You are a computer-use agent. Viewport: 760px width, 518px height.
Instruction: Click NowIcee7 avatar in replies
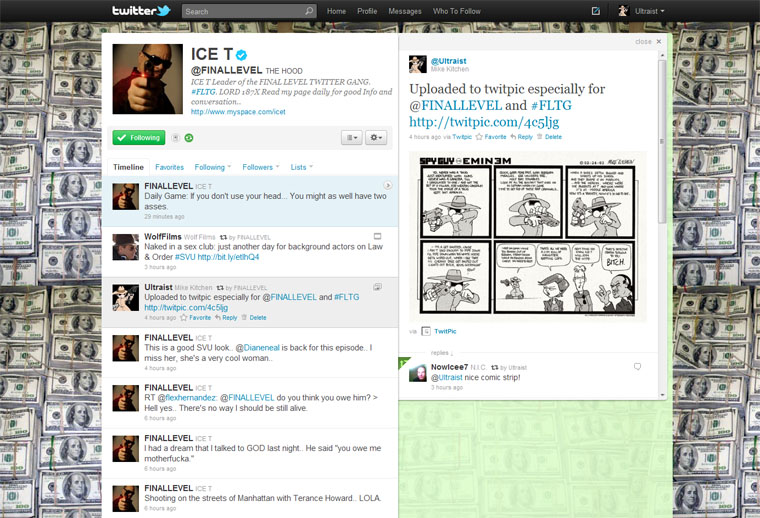[x=418, y=373]
